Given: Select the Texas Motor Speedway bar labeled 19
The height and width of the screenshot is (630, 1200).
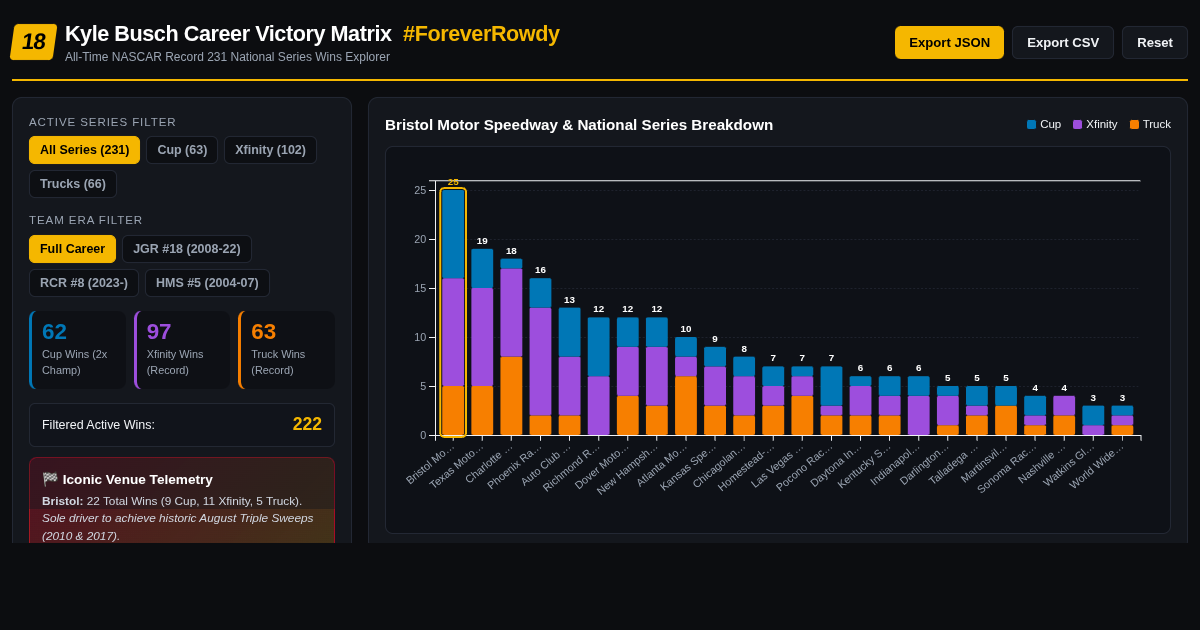Looking at the screenshot, I should (482, 342).
